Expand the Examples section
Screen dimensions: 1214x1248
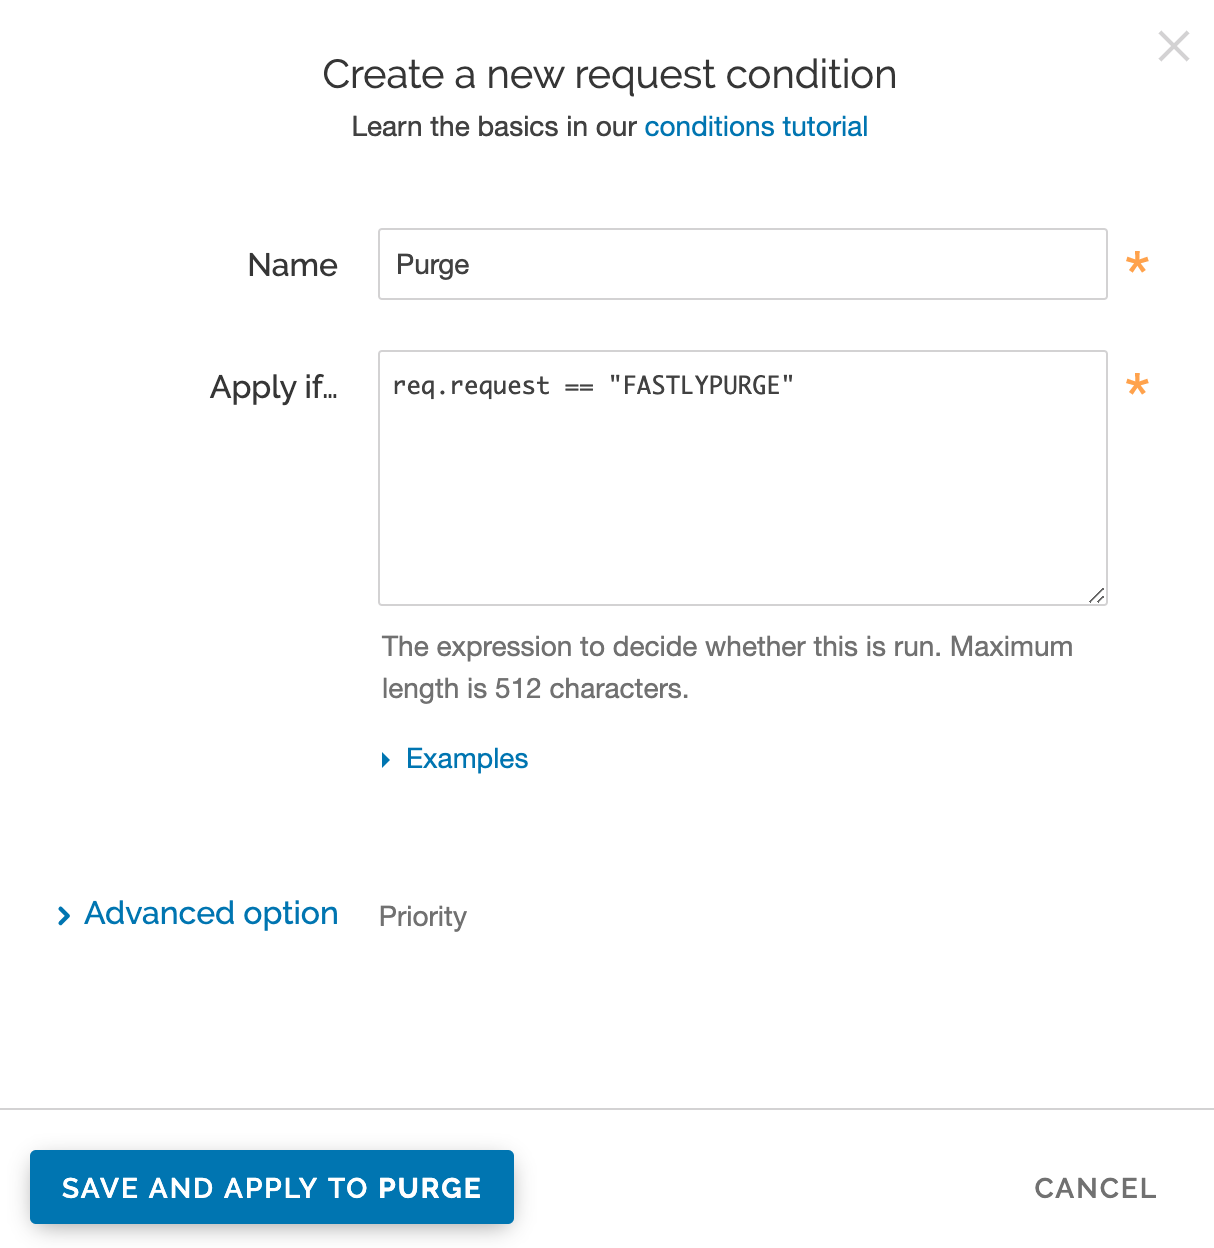(x=466, y=758)
